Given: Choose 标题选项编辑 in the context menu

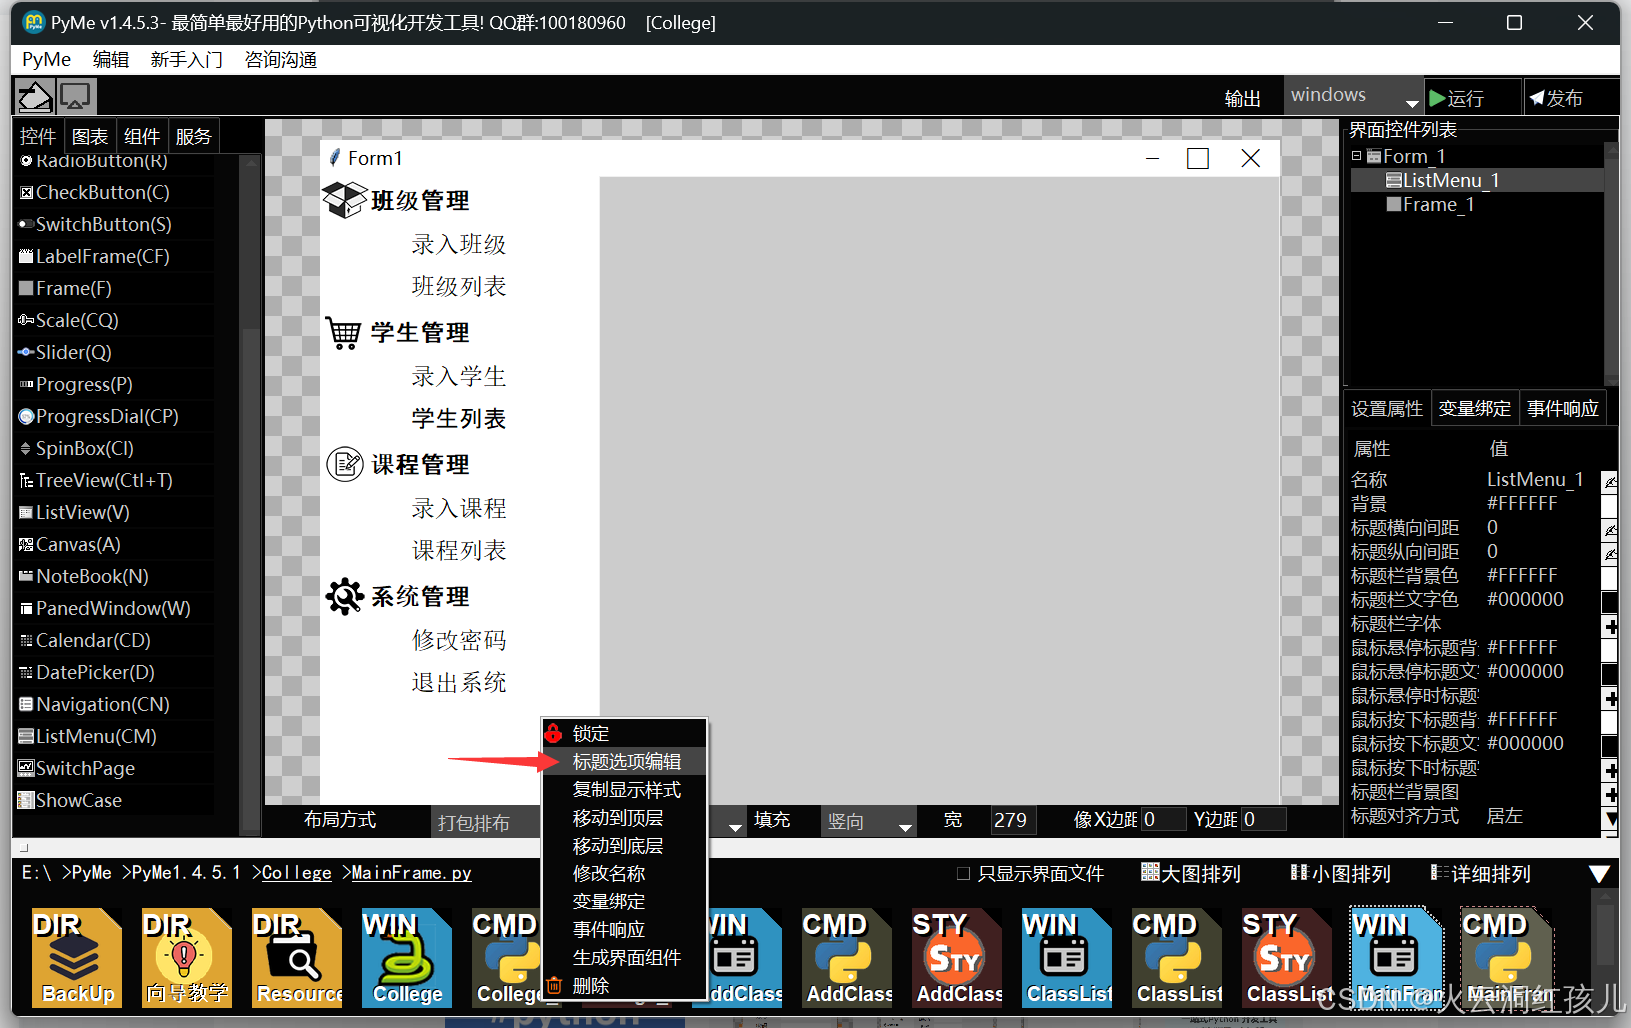Looking at the screenshot, I should (625, 761).
